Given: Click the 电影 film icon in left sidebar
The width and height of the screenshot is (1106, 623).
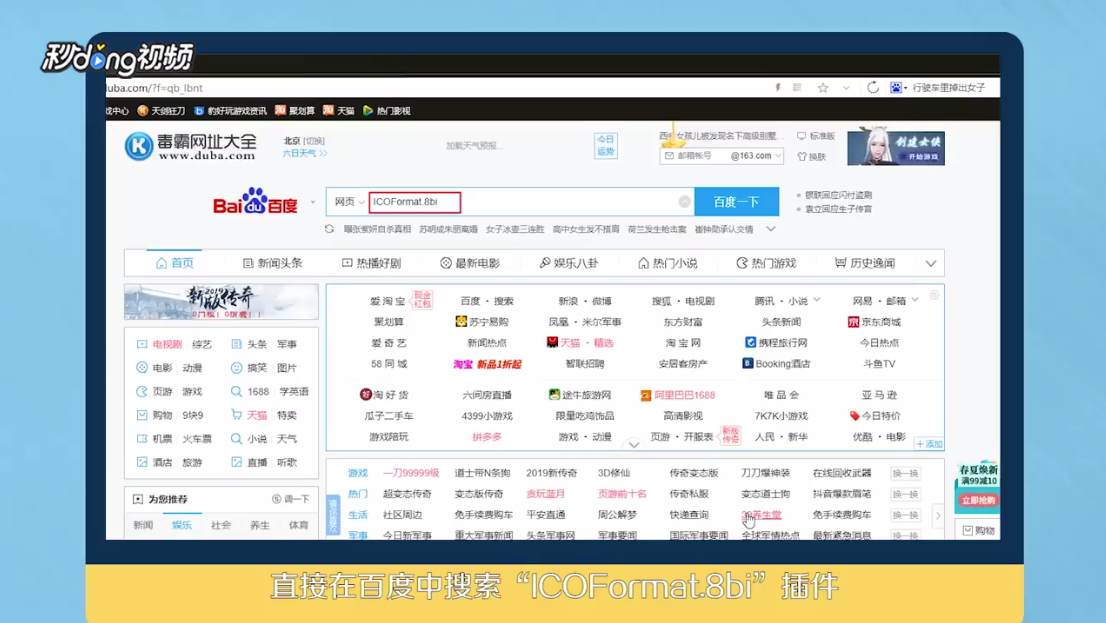Looking at the screenshot, I should click(x=142, y=368).
